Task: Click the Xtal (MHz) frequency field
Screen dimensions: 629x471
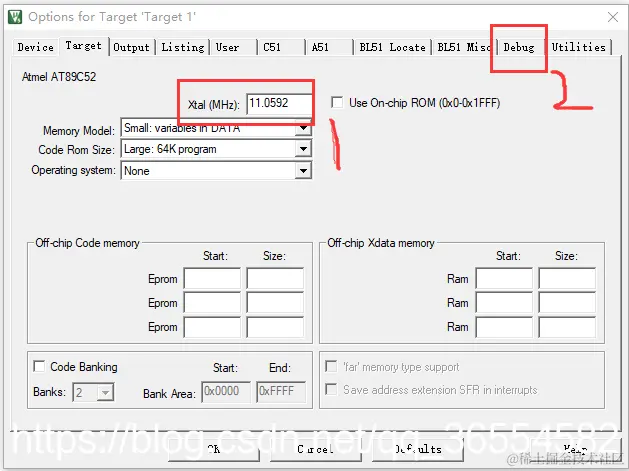Action: click(279, 104)
